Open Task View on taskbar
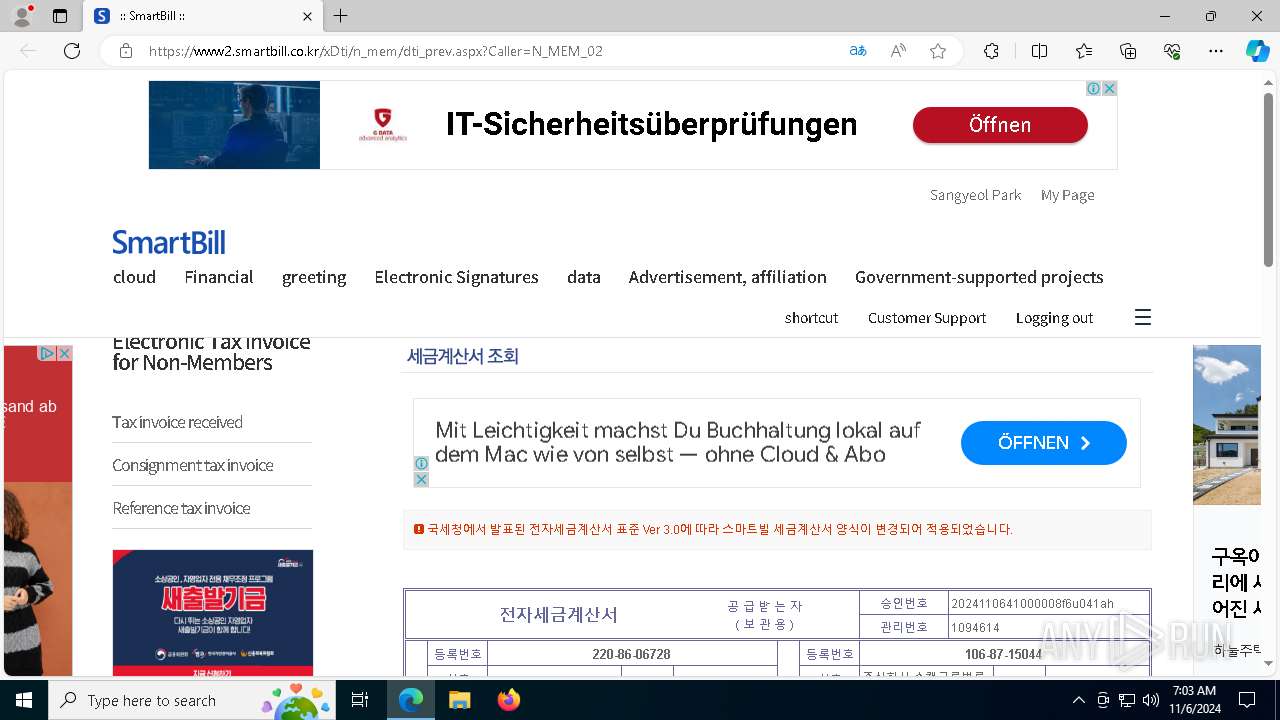Screen dimensions: 1280x720 click(360, 700)
